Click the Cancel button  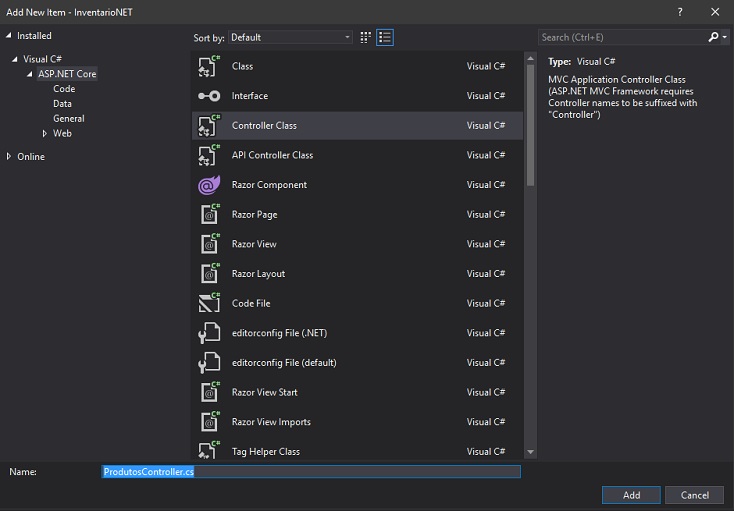pos(694,495)
